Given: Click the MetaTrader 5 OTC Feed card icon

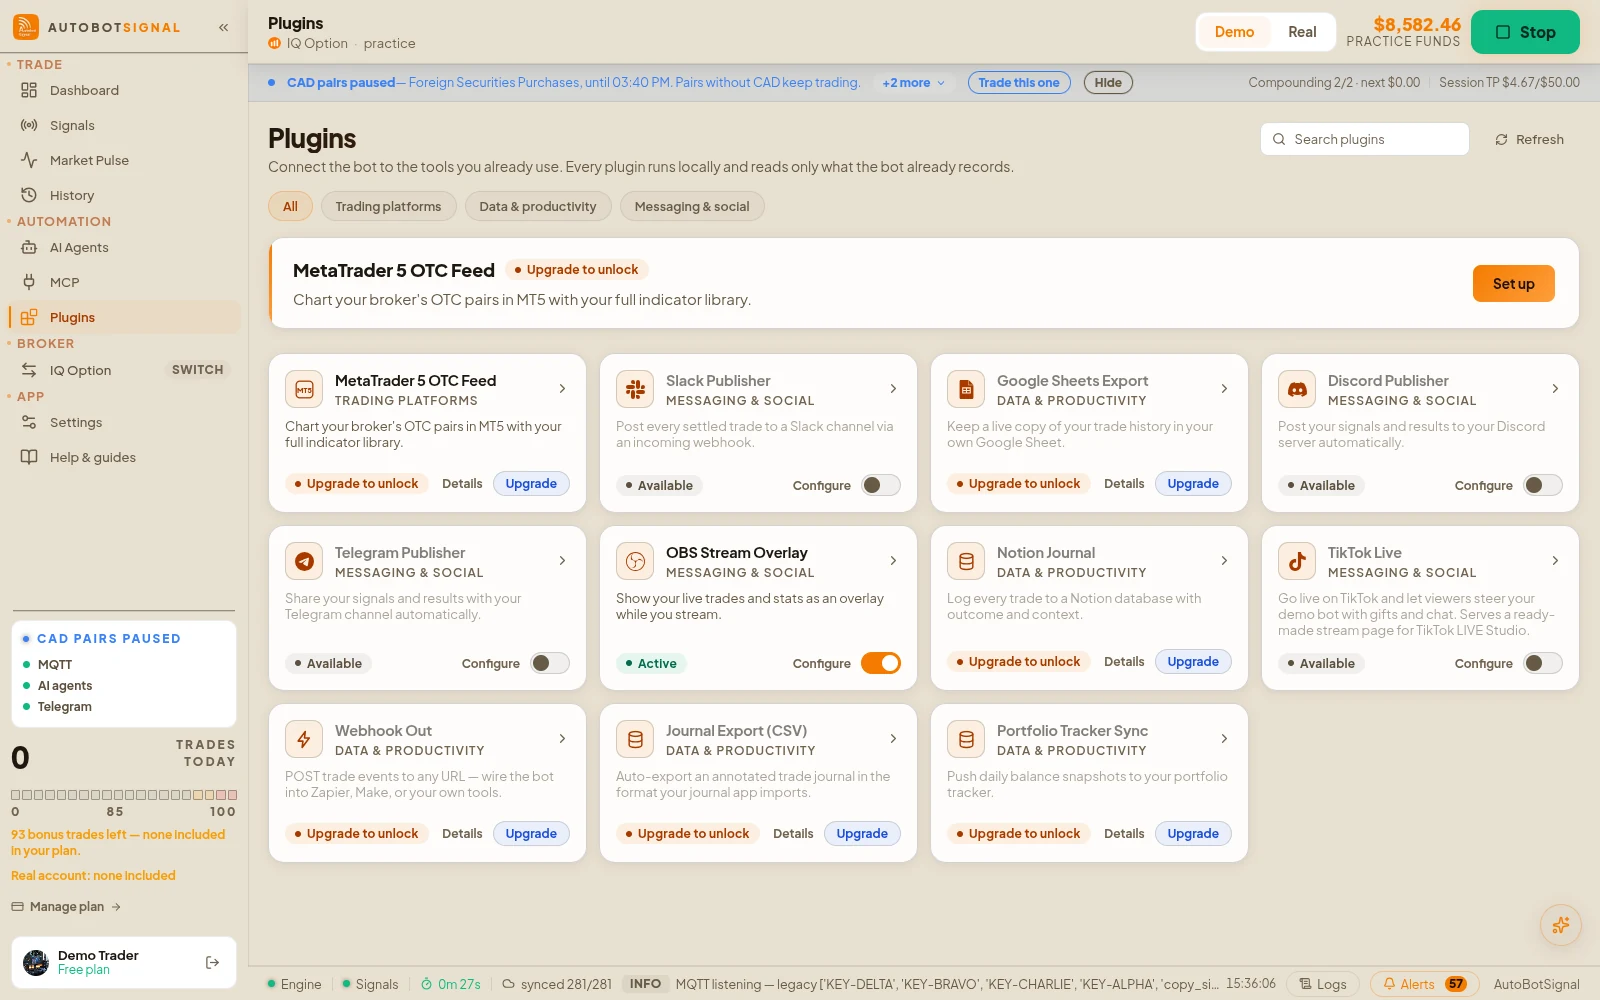Looking at the screenshot, I should pyautogui.click(x=304, y=389).
